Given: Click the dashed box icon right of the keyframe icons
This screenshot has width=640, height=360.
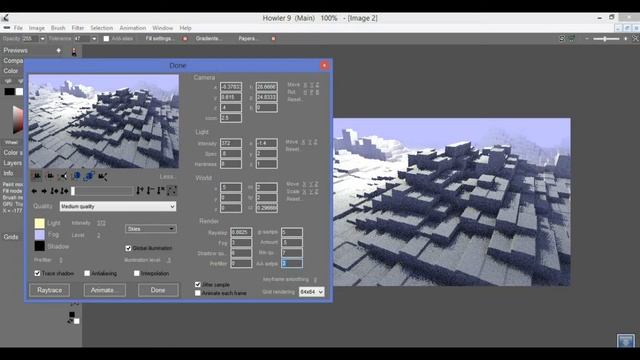Looking at the screenshot, I should point(171,190).
